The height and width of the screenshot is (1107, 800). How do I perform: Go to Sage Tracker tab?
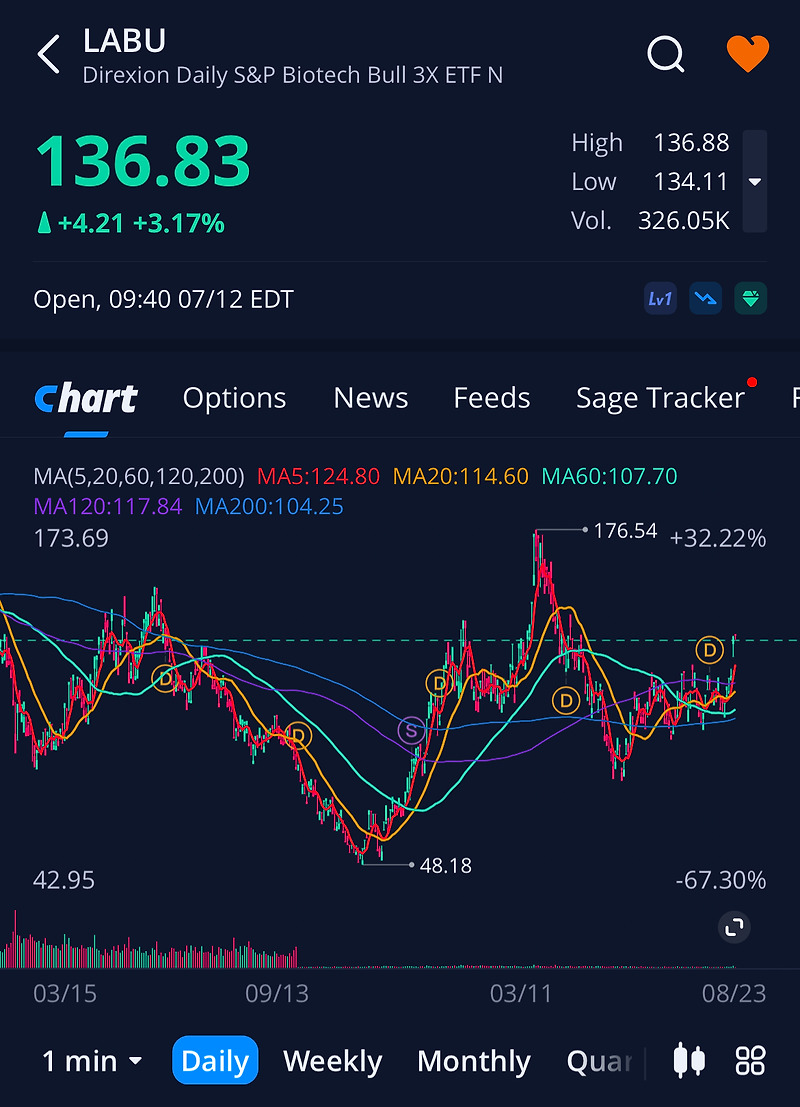[x=660, y=398]
